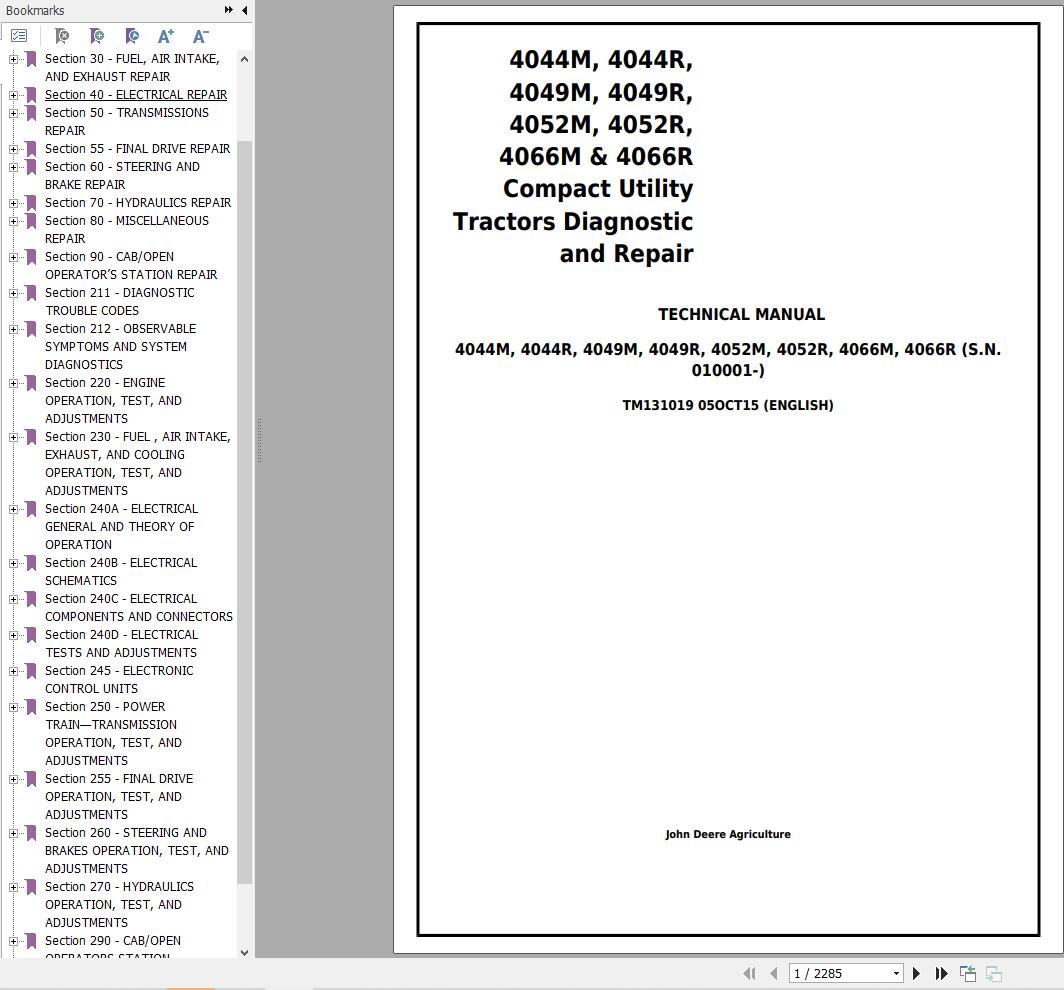Click the bookmark icon for Section 245
Viewport: 1064px width, 990px height.
pyautogui.click(x=31, y=670)
